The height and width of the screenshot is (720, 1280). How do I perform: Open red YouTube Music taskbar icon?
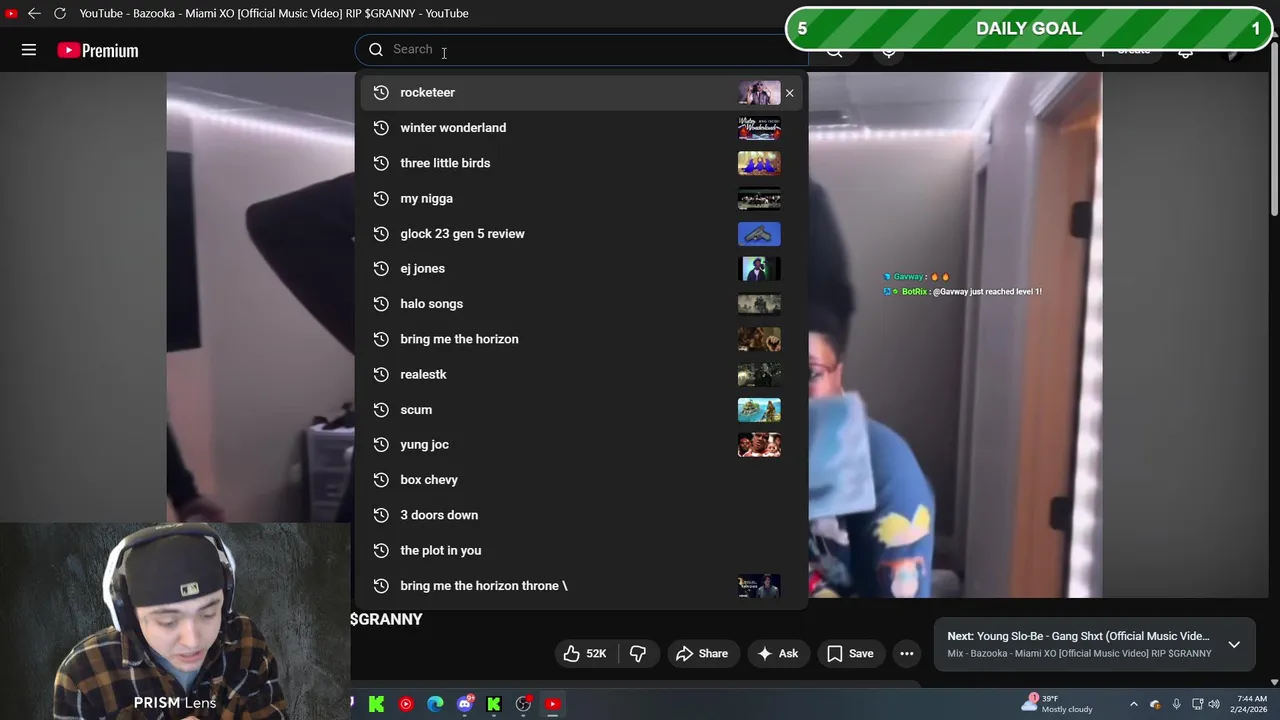(405, 704)
